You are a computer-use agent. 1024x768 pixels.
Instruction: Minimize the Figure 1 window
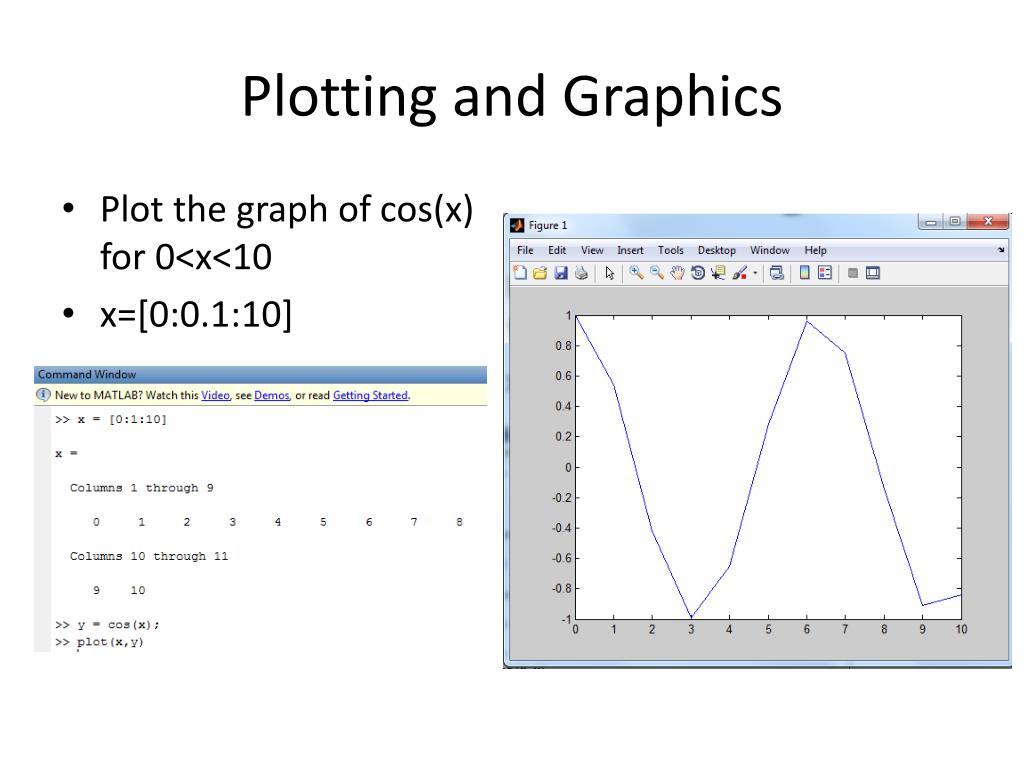[931, 222]
